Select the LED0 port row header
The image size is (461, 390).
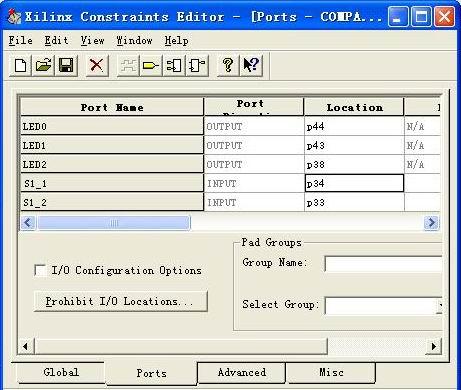[112, 126]
